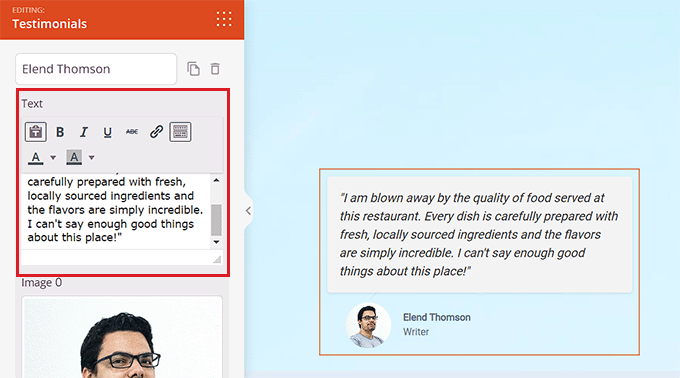680x378 pixels.
Task: Apply italic formatting
Action: tap(84, 132)
